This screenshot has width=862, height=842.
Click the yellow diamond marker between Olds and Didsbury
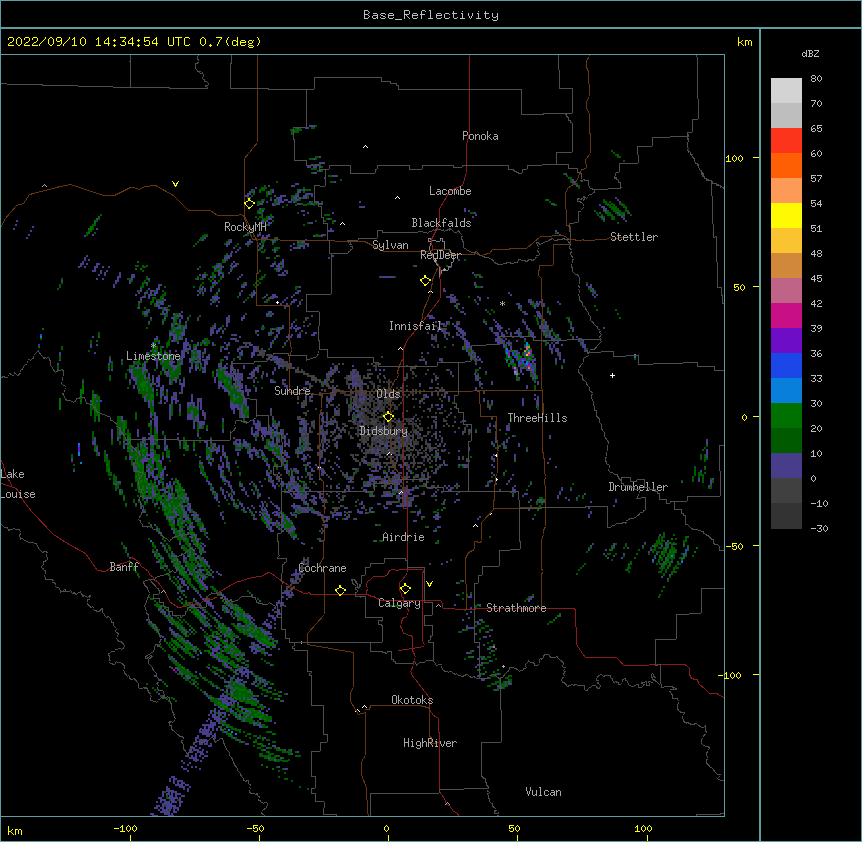(388, 416)
